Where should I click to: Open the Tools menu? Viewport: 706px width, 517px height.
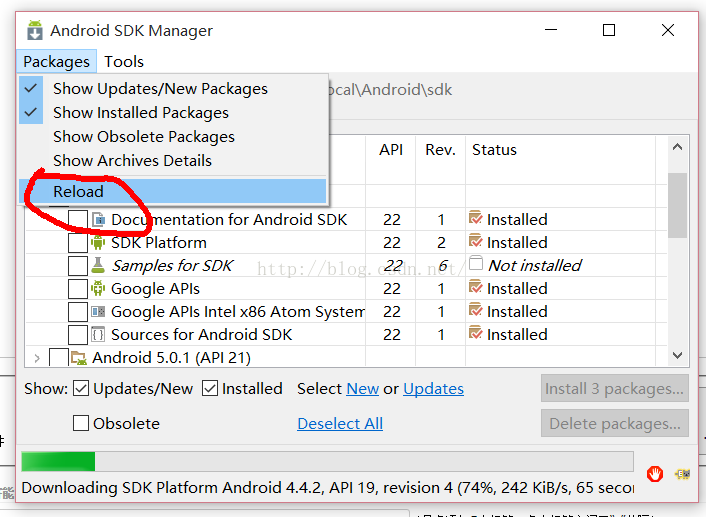[x=124, y=62]
